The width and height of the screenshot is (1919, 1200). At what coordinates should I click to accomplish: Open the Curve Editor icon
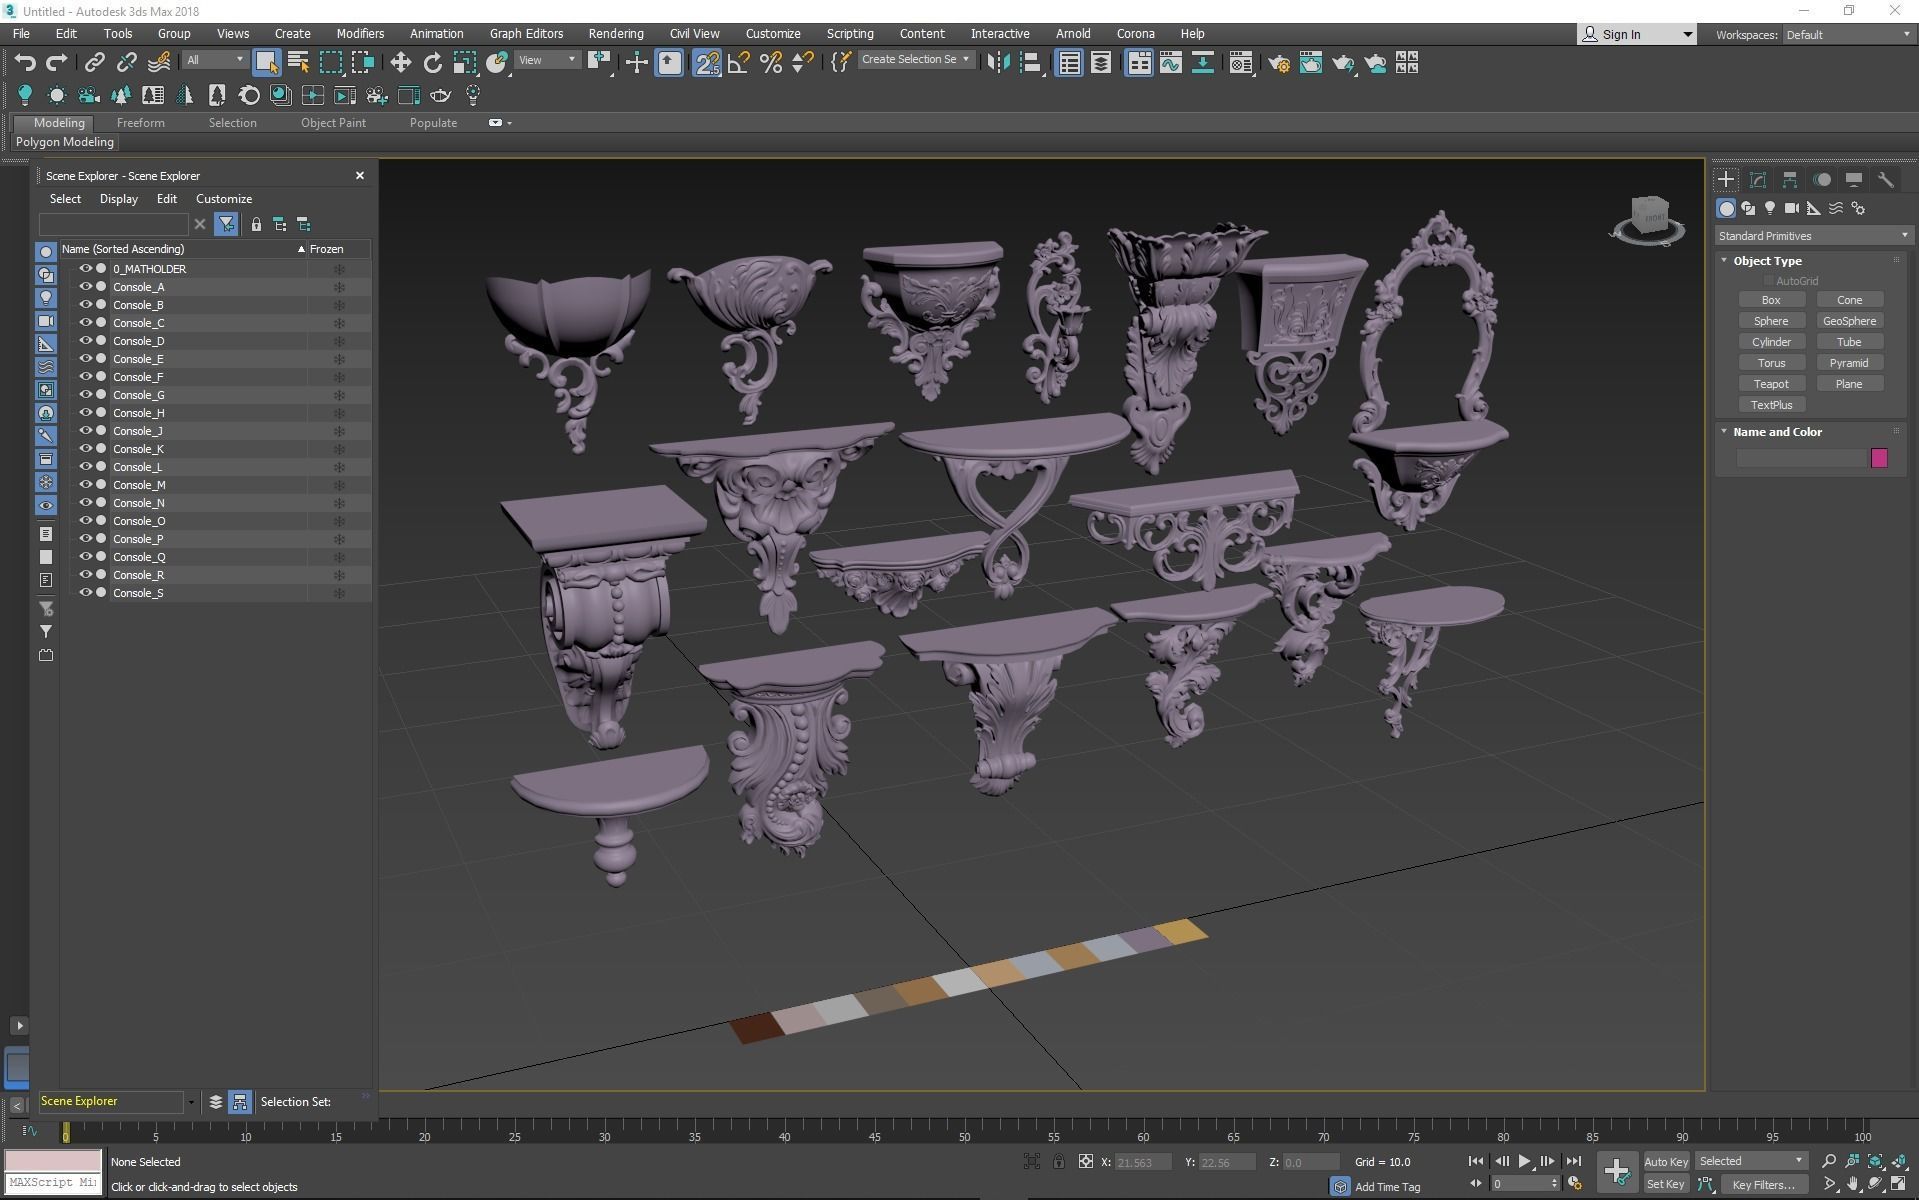(1171, 63)
